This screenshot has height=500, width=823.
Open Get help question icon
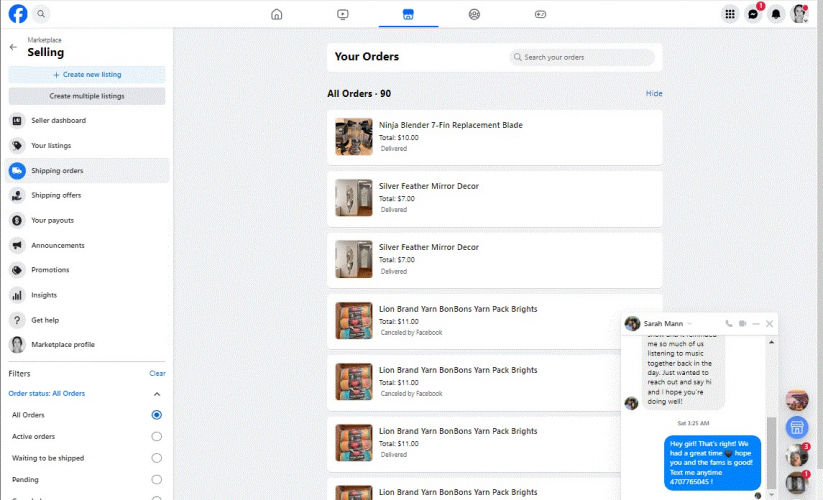17,320
